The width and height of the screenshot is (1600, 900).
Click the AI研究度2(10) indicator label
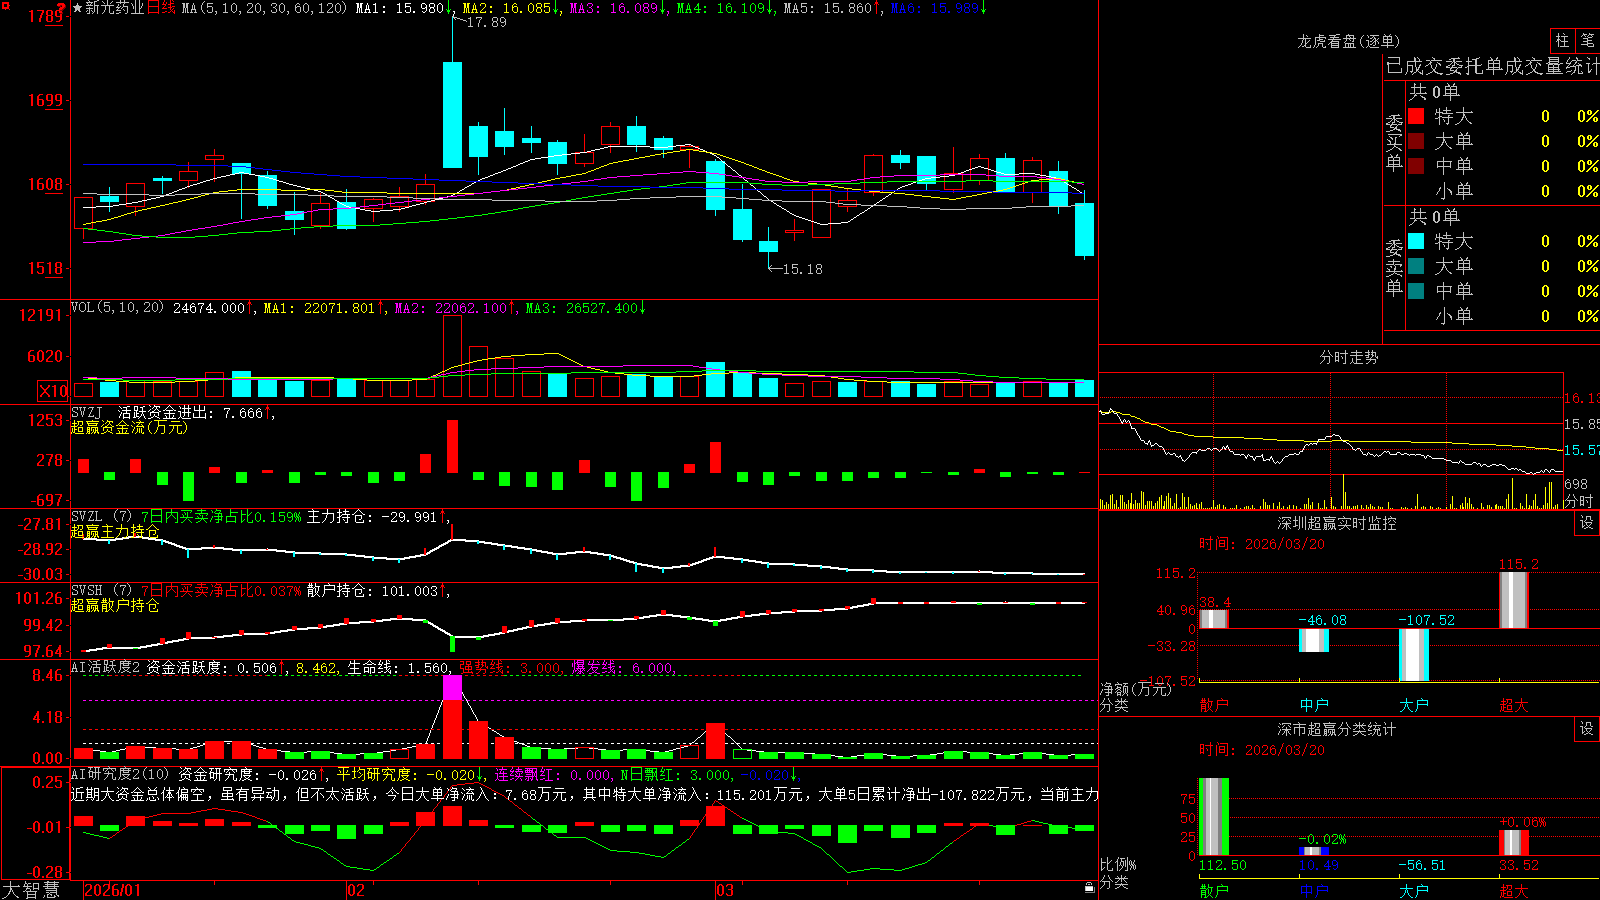(x=120, y=775)
